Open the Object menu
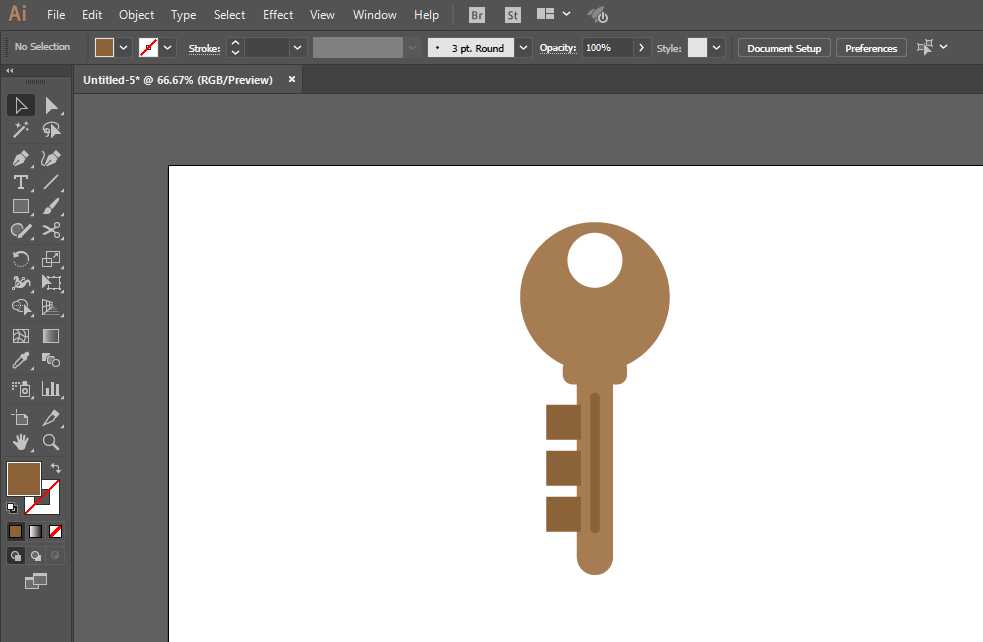Viewport: 983px width, 642px height. [136, 15]
